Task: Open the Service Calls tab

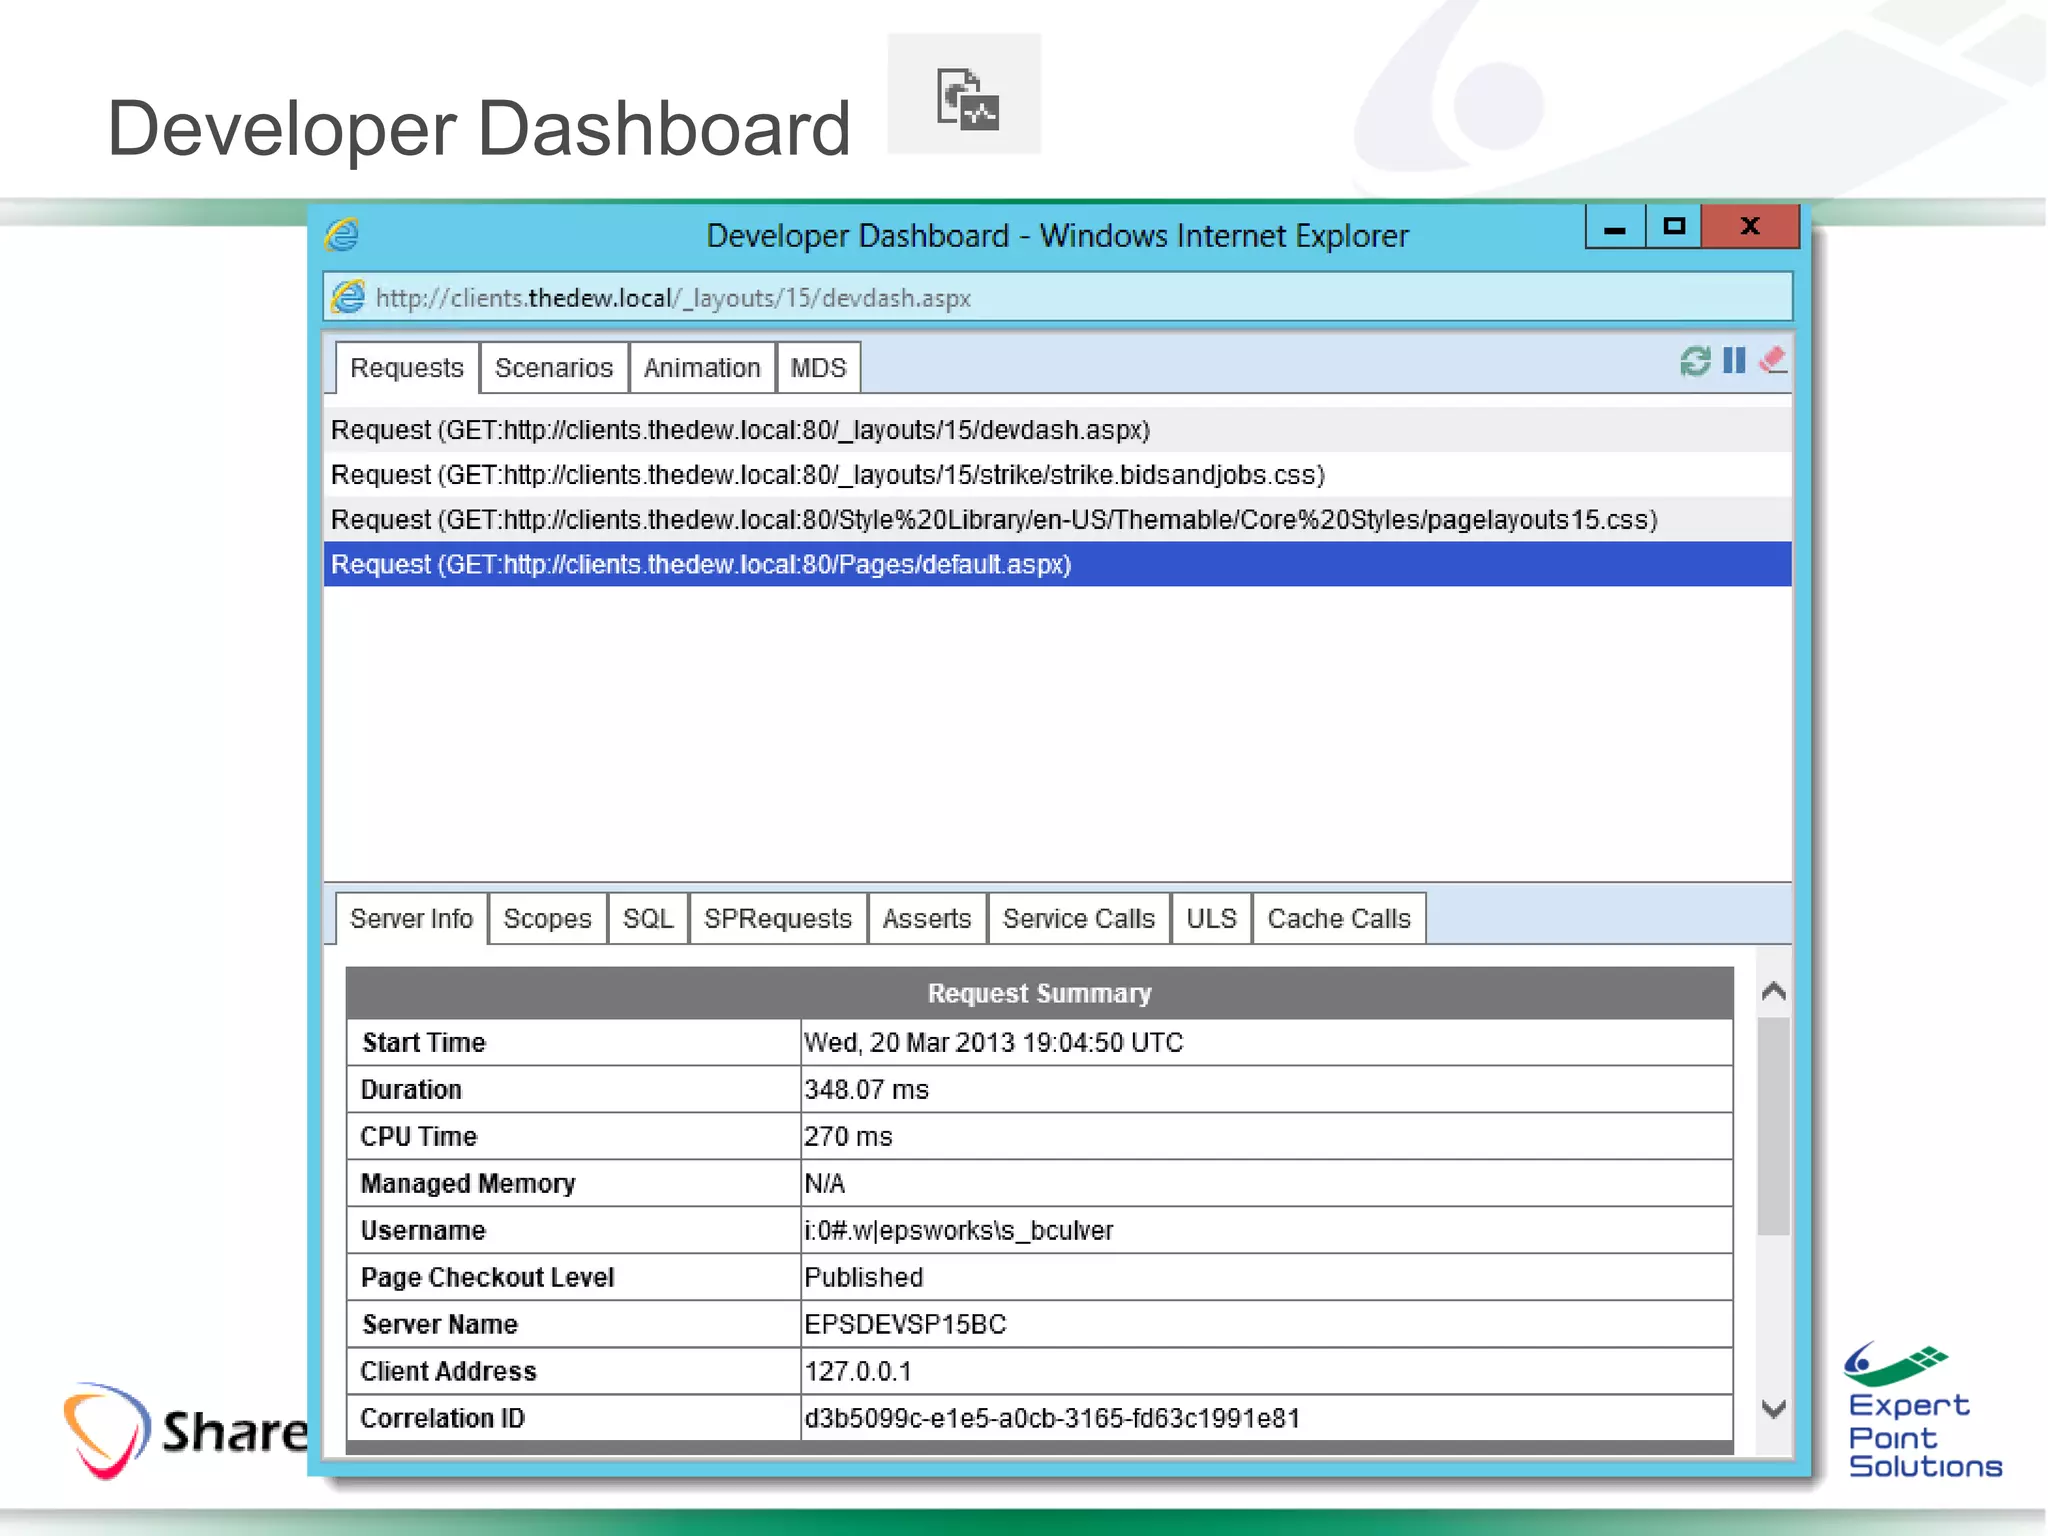Action: (x=1079, y=919)
